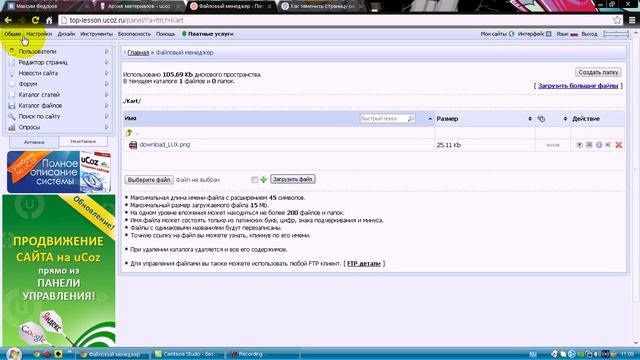Click the Полное описание системы uCoz banner

59,172
